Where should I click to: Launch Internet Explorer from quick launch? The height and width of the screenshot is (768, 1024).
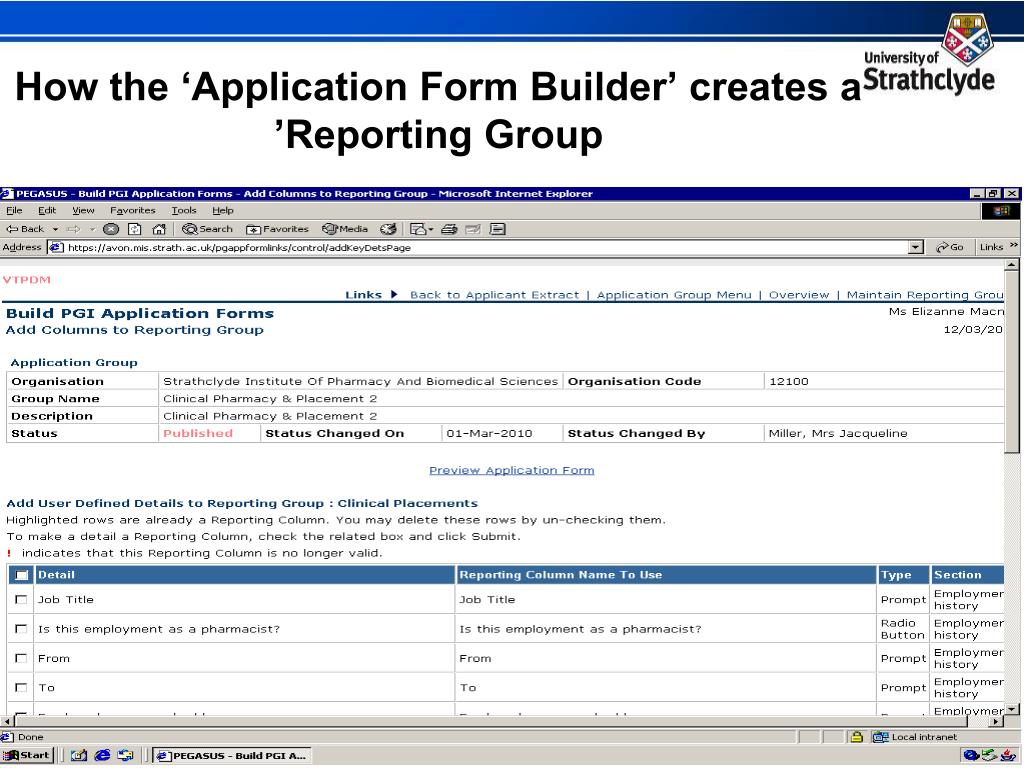103,756
